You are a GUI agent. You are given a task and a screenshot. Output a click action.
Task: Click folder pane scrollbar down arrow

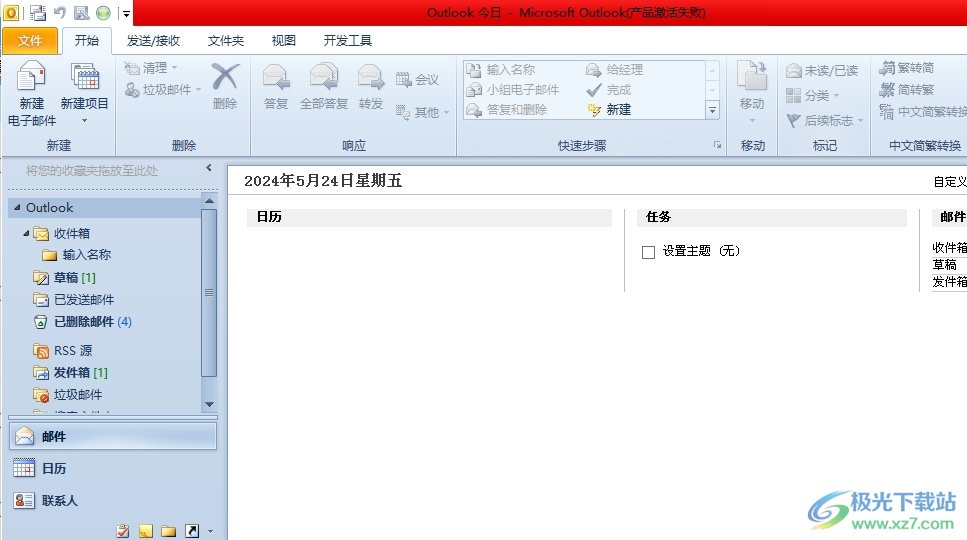[x=209, y=404]
